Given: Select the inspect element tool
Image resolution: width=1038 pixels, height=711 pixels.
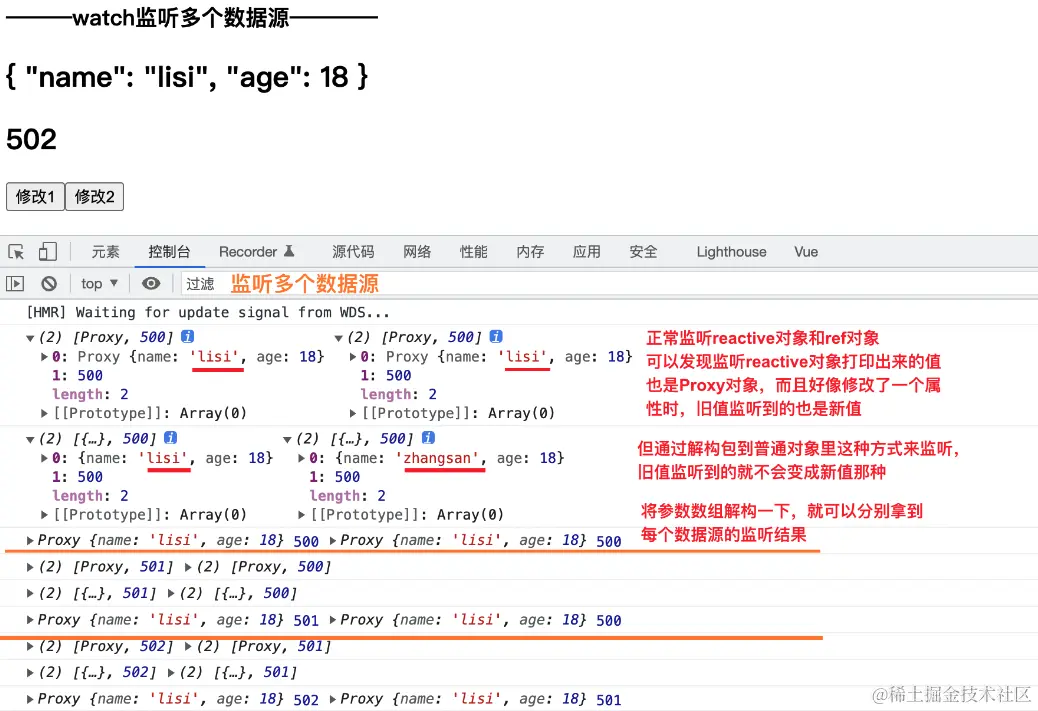Looking at the screenshot, I should click(x=17, y=252).
